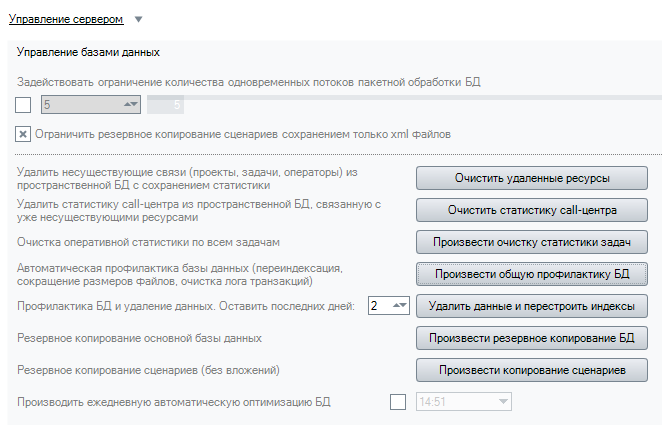Click the "Управление базами данных" section title

point(89,52)
